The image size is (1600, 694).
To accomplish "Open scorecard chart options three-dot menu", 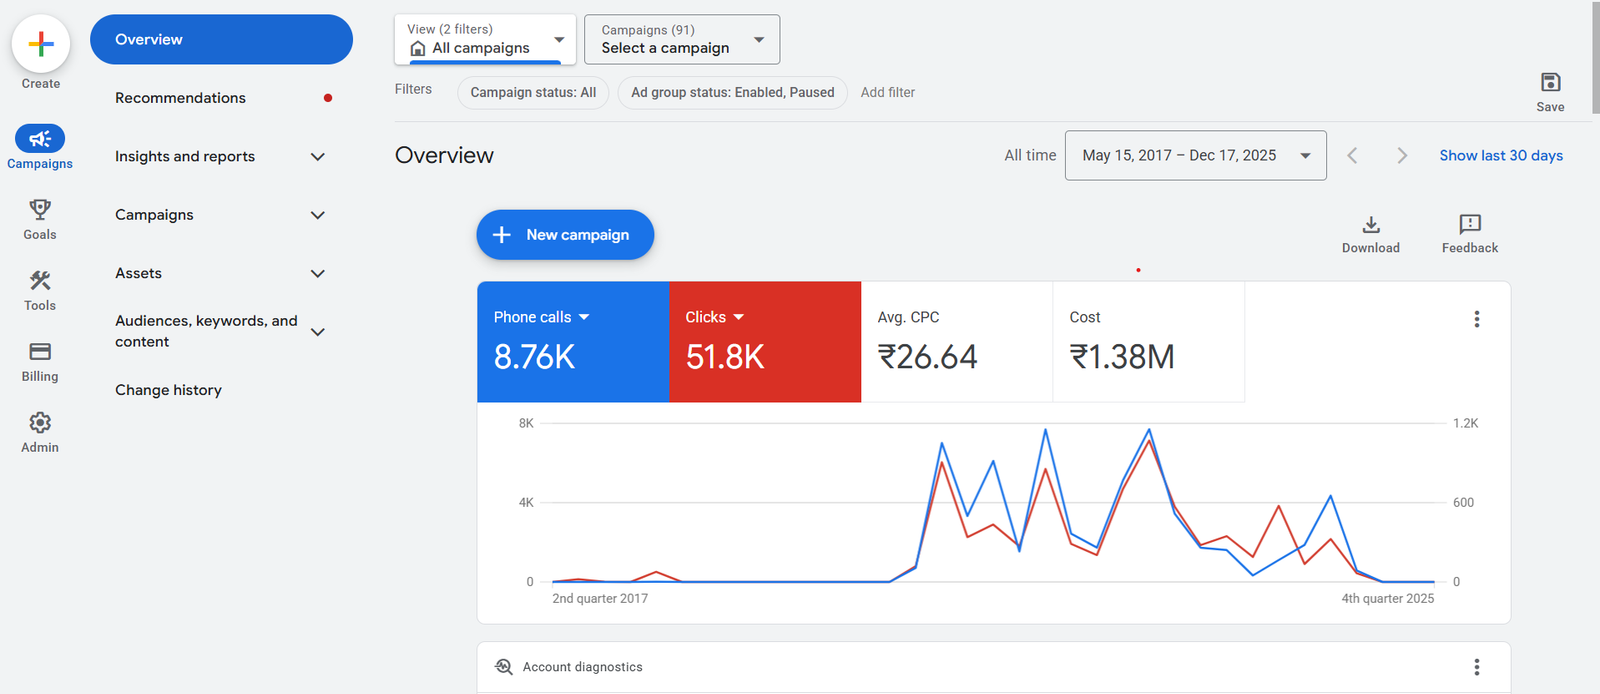I will coord(1476,319).
